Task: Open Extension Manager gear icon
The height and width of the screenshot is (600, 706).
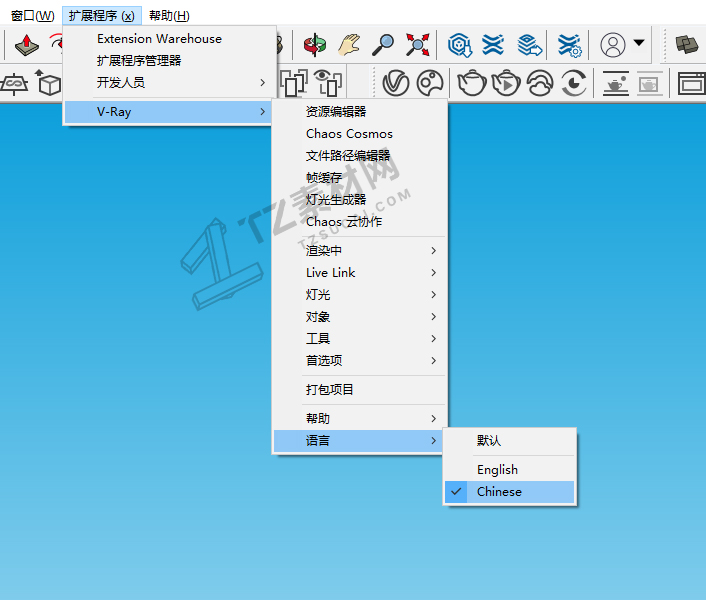Action: pyautogui.click(x=569, y=45)
